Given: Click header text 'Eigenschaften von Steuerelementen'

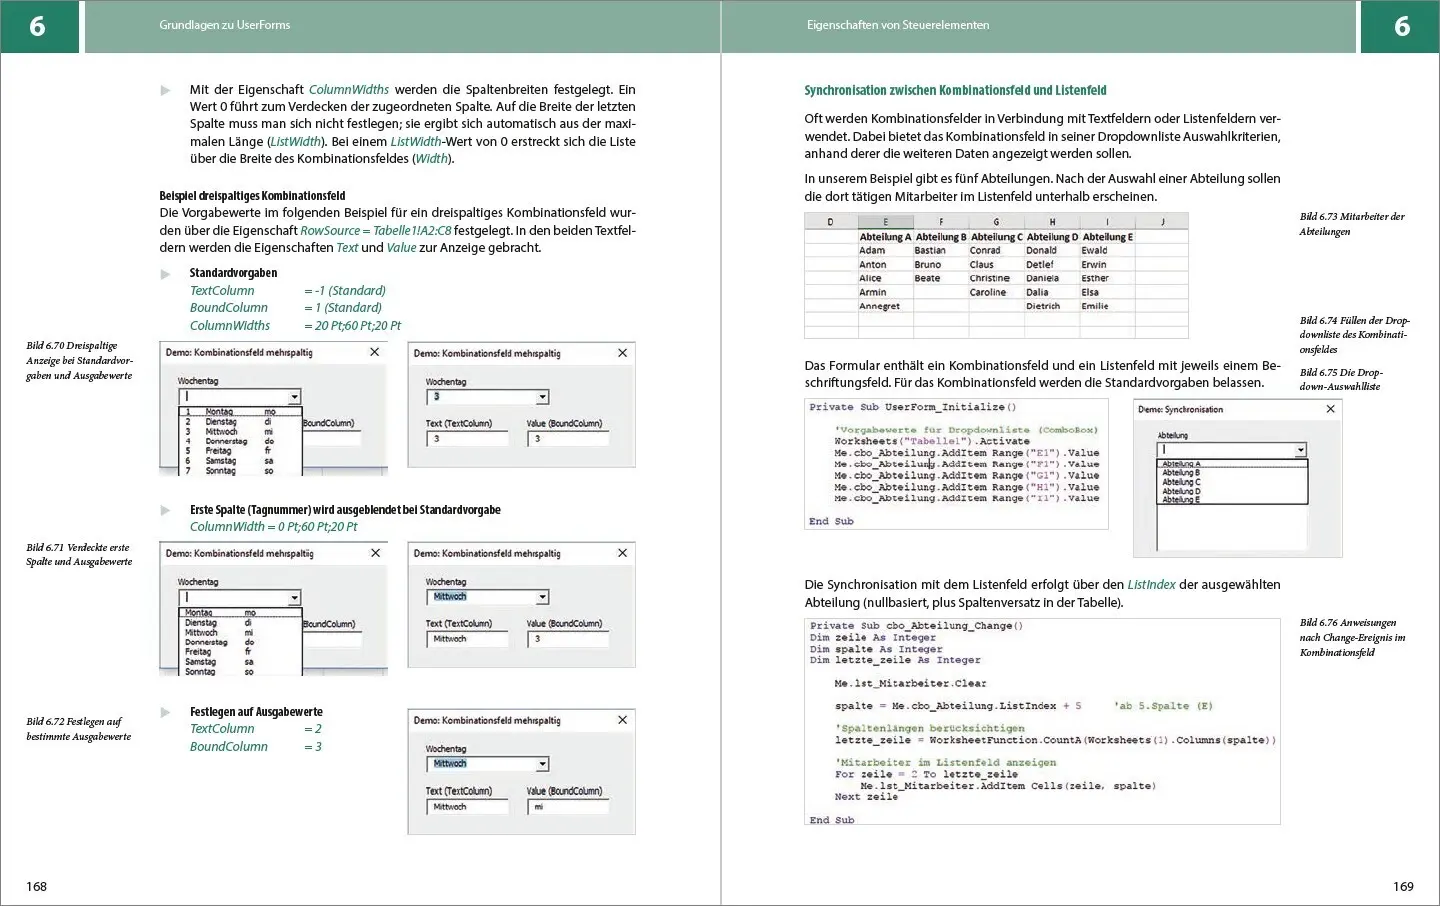Looking at the screenshot, I should click(x=898, y=25).
